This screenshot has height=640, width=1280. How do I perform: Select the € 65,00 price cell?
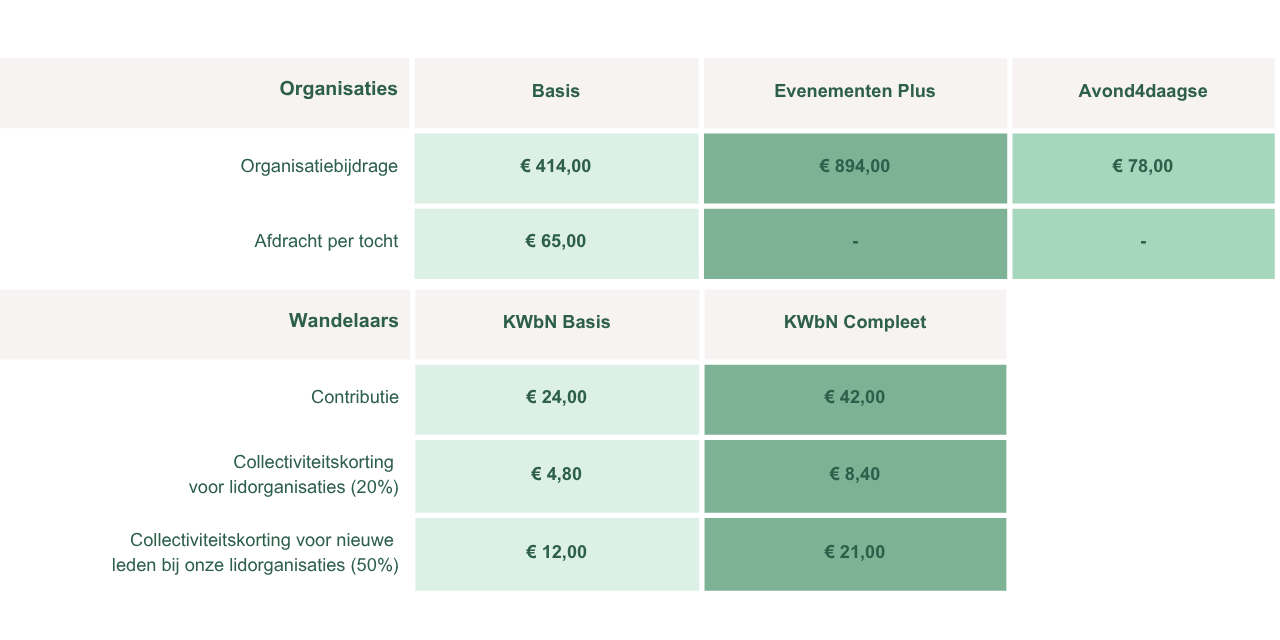click(x=556, y=241)
